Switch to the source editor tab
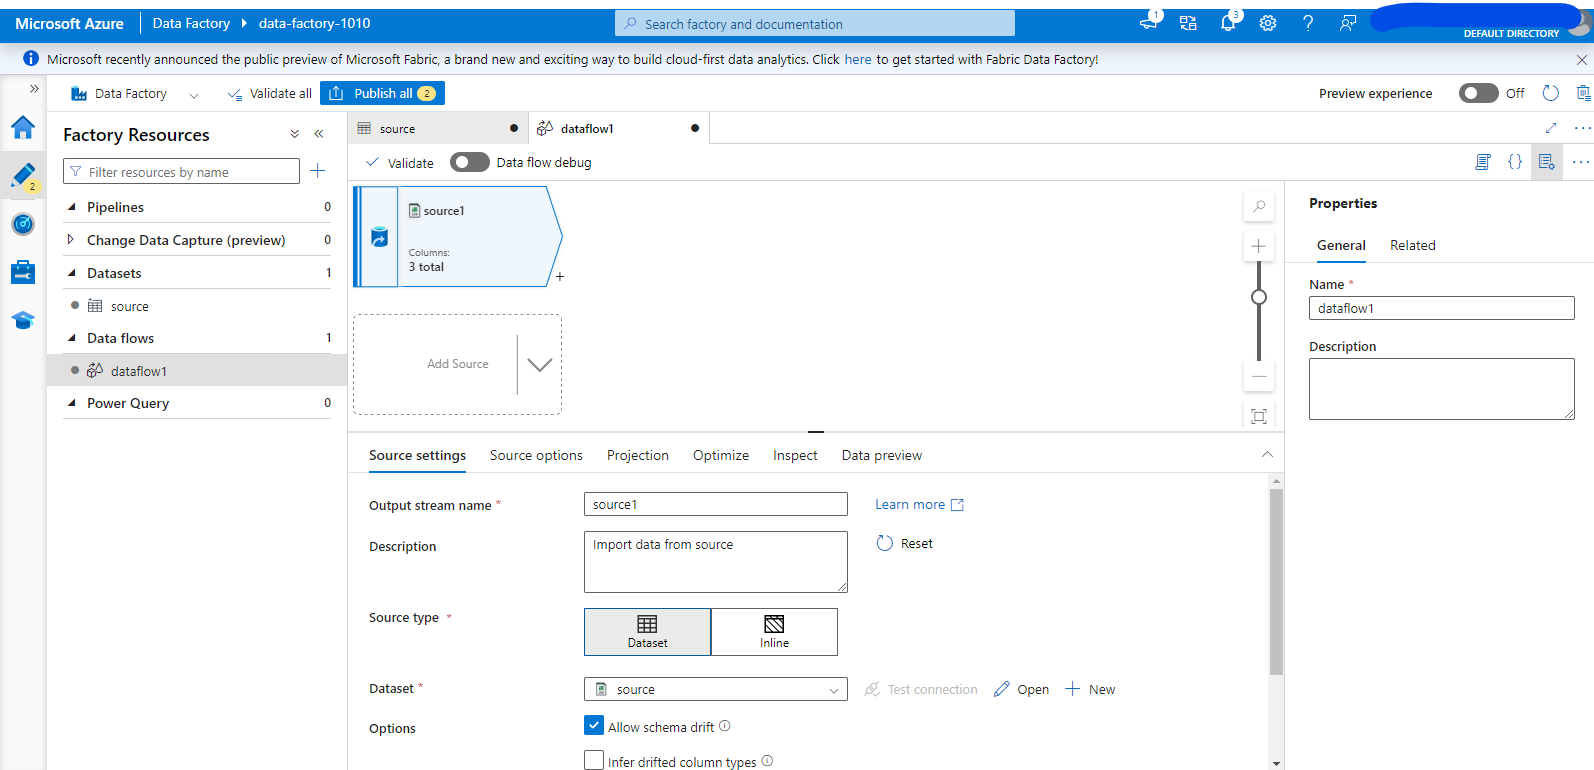The width and height of the screenshot is (1594, 770). click(x=438, y=128)
